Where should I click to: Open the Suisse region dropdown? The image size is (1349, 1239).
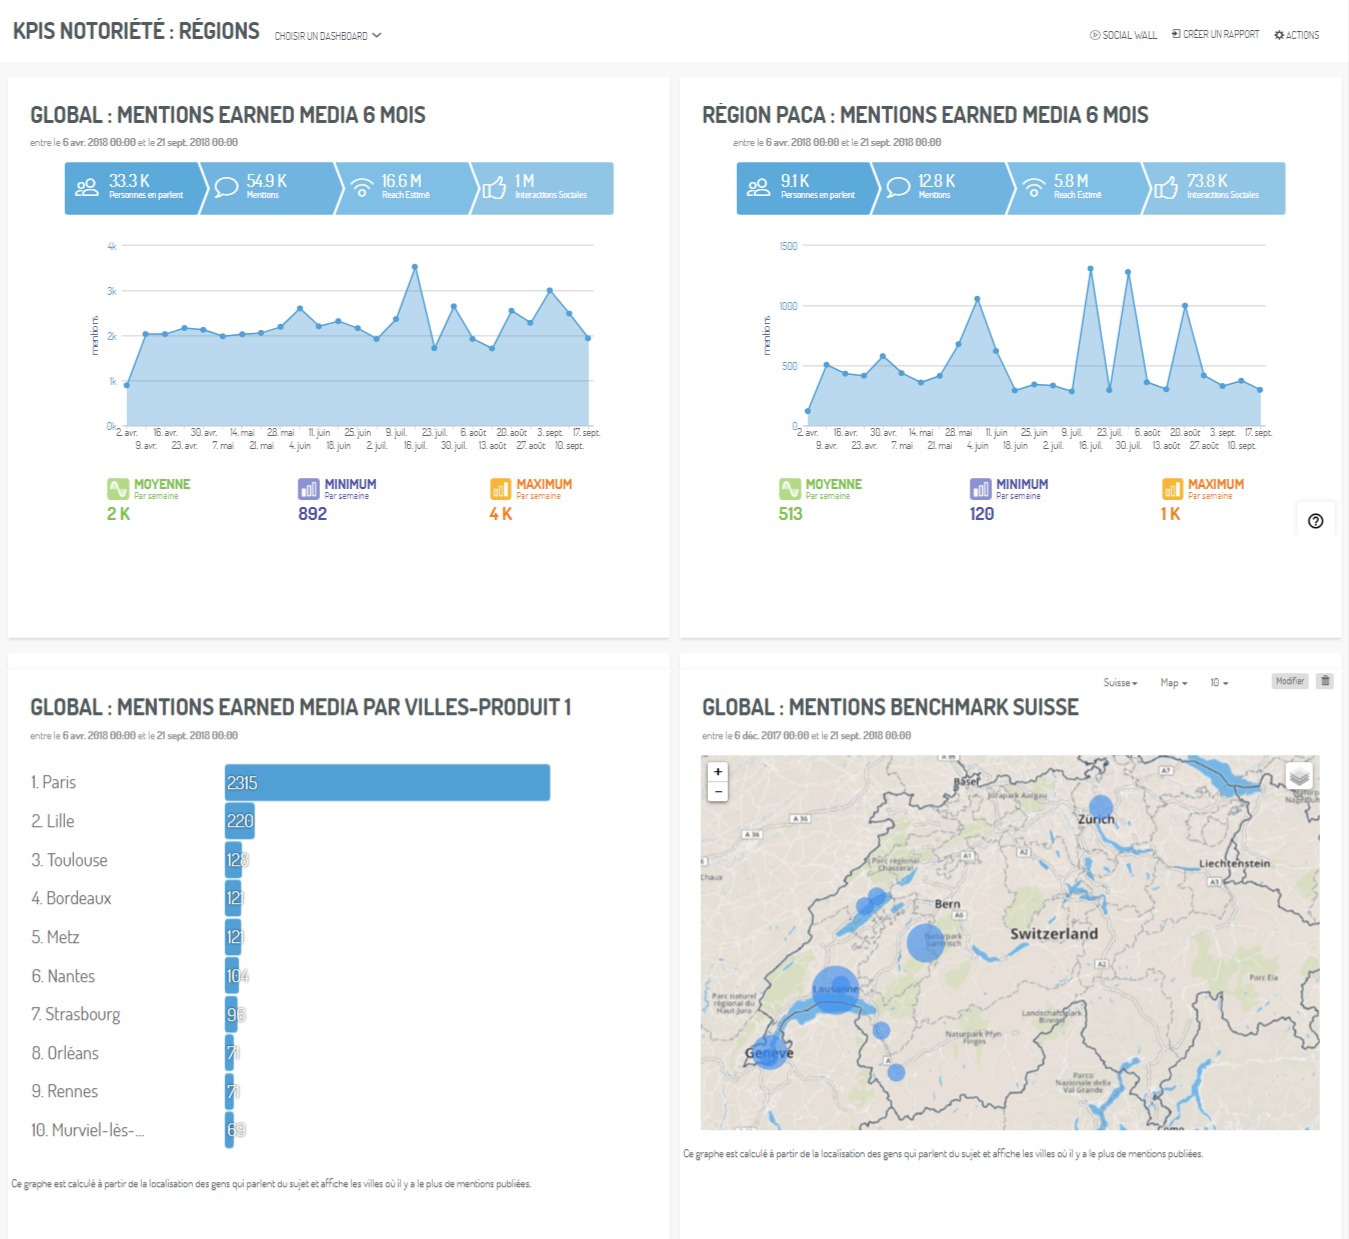[x=1120, y=683]
